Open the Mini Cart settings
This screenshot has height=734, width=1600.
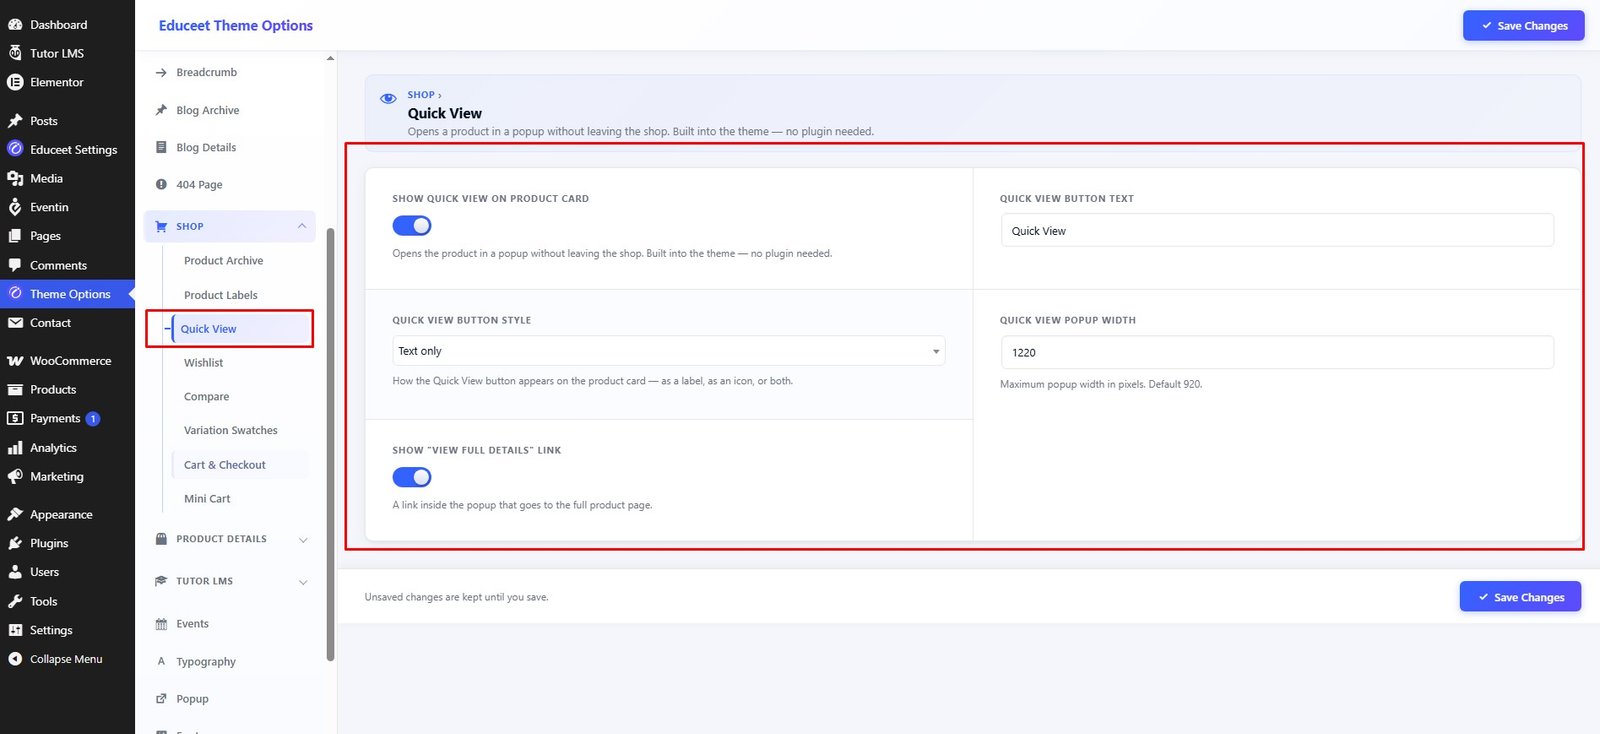click(x=207, y=499)
